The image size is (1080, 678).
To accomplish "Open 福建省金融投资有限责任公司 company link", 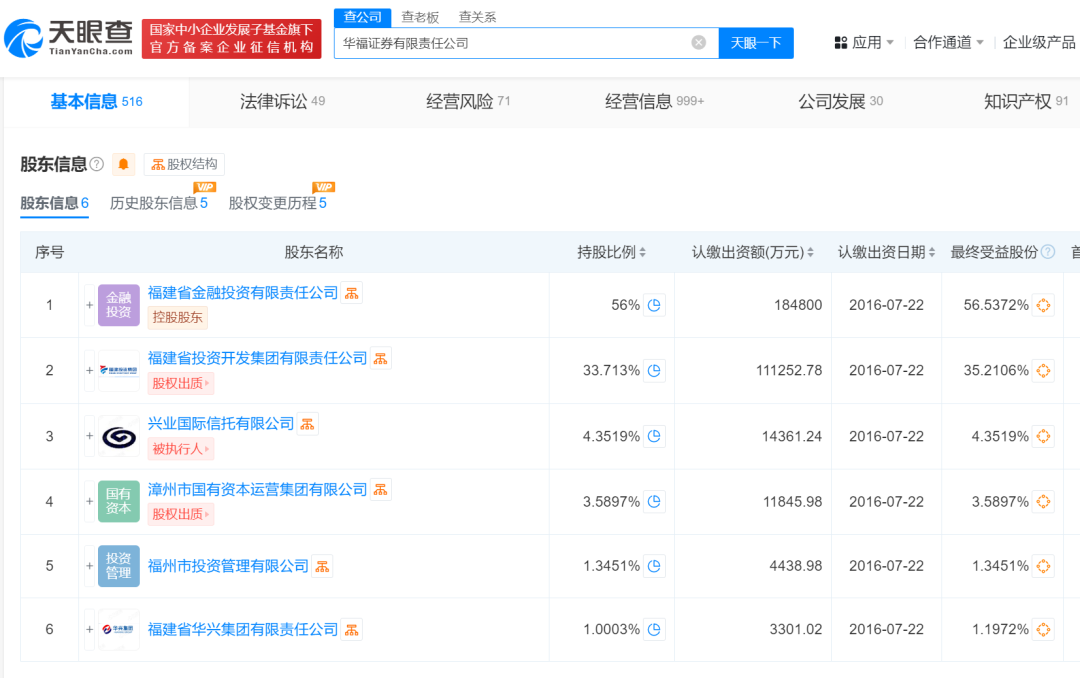I will pyautogui.click(x=242, y=293).
